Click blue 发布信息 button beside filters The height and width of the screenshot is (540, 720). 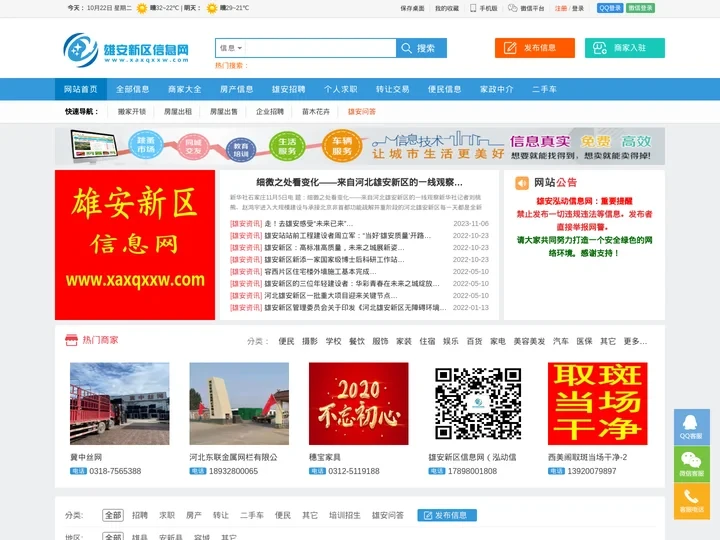(447, 515)
